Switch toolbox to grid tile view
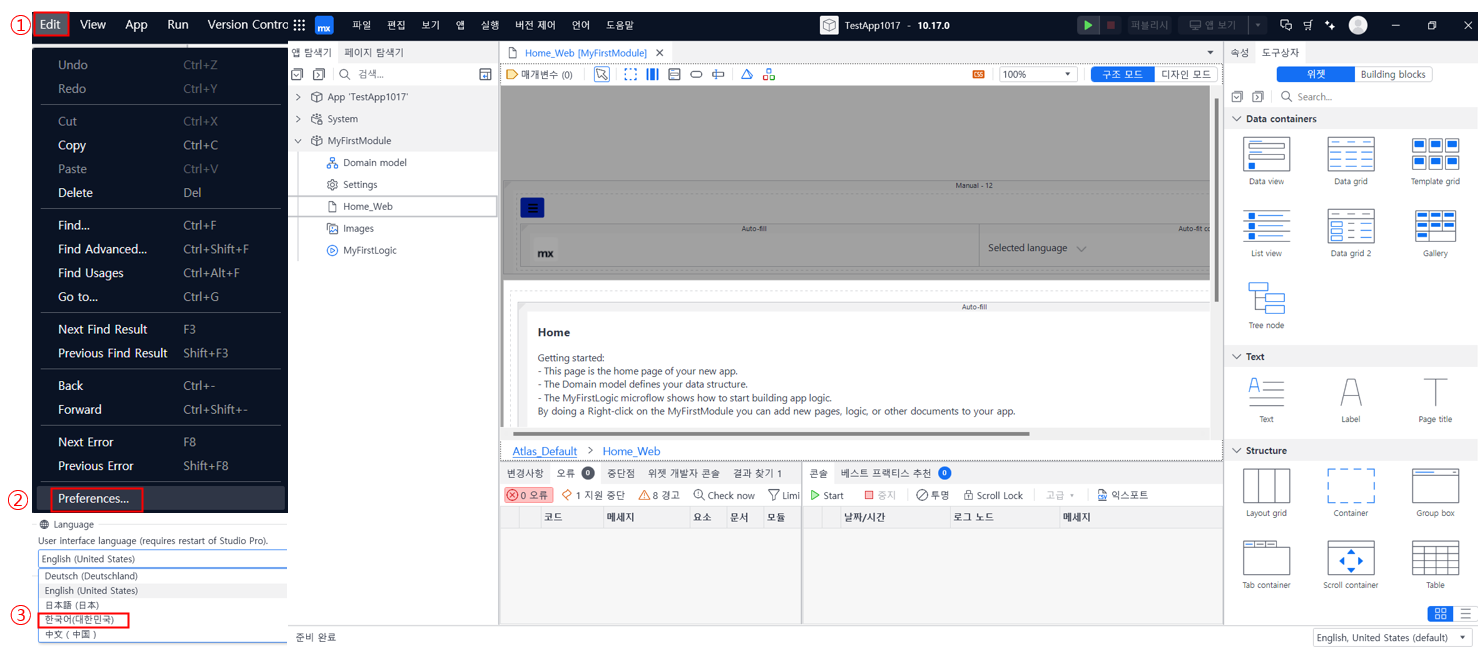 click(x=1441, y=614)
